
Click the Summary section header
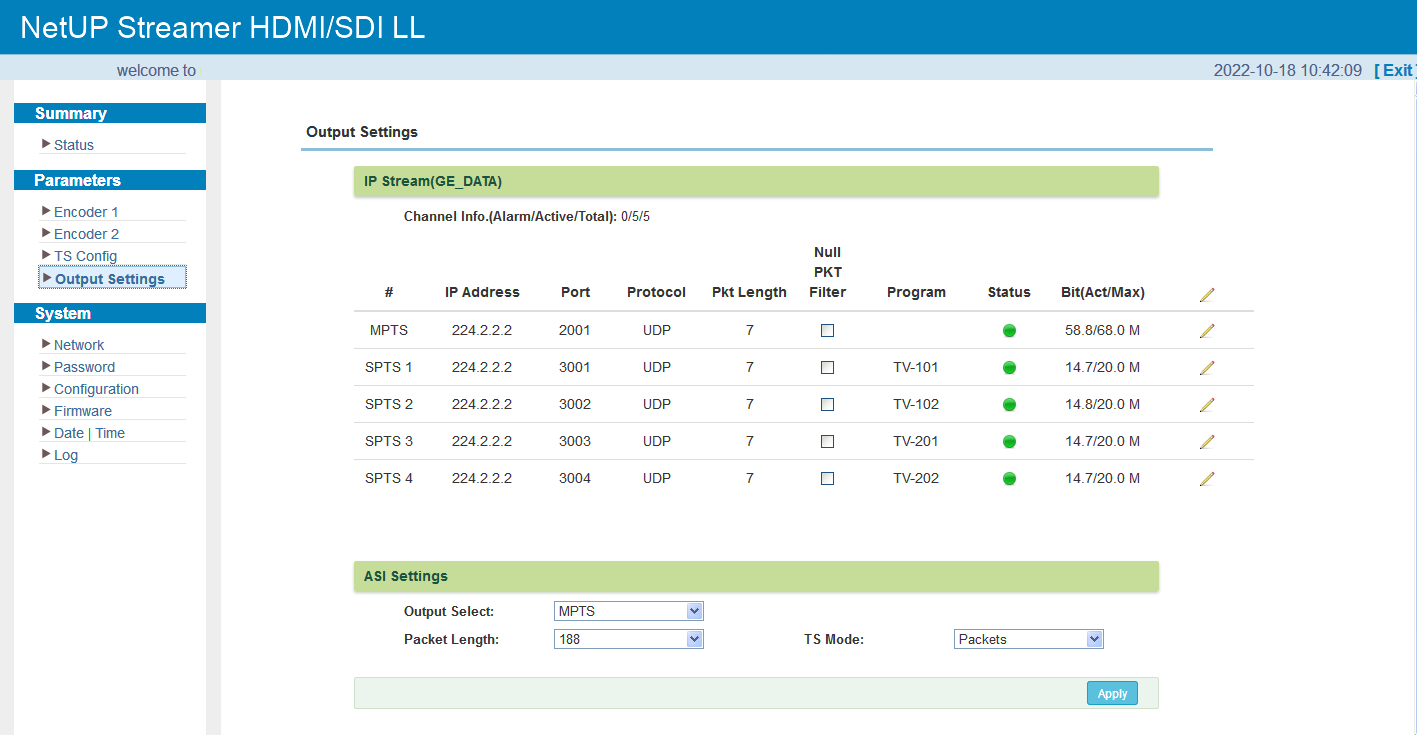(110, 113)
